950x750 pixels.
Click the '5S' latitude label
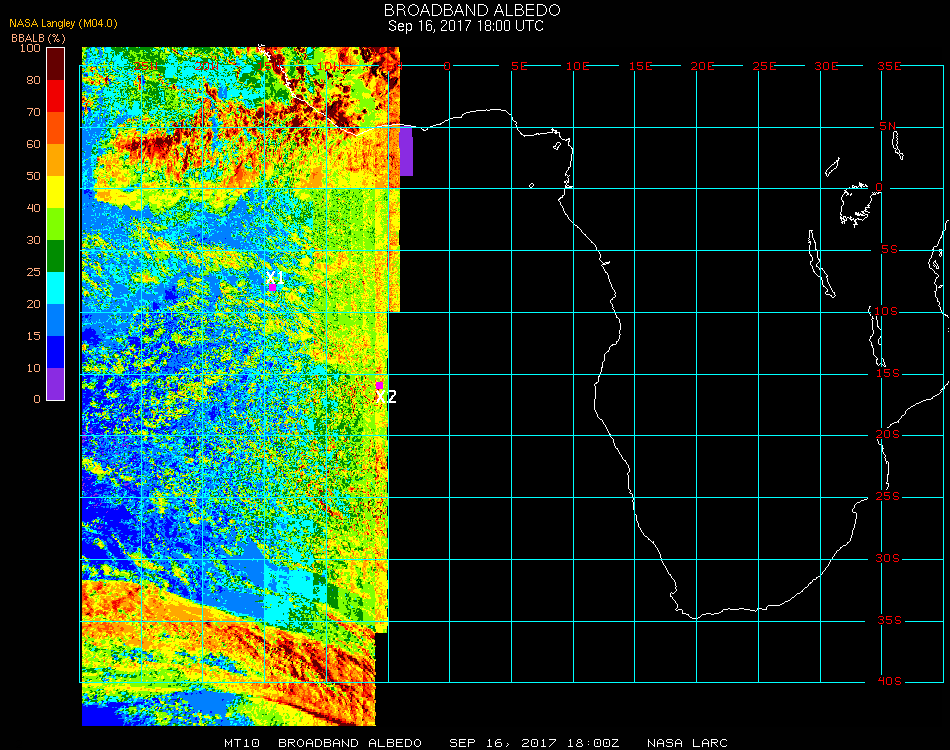tap(889, 250)
